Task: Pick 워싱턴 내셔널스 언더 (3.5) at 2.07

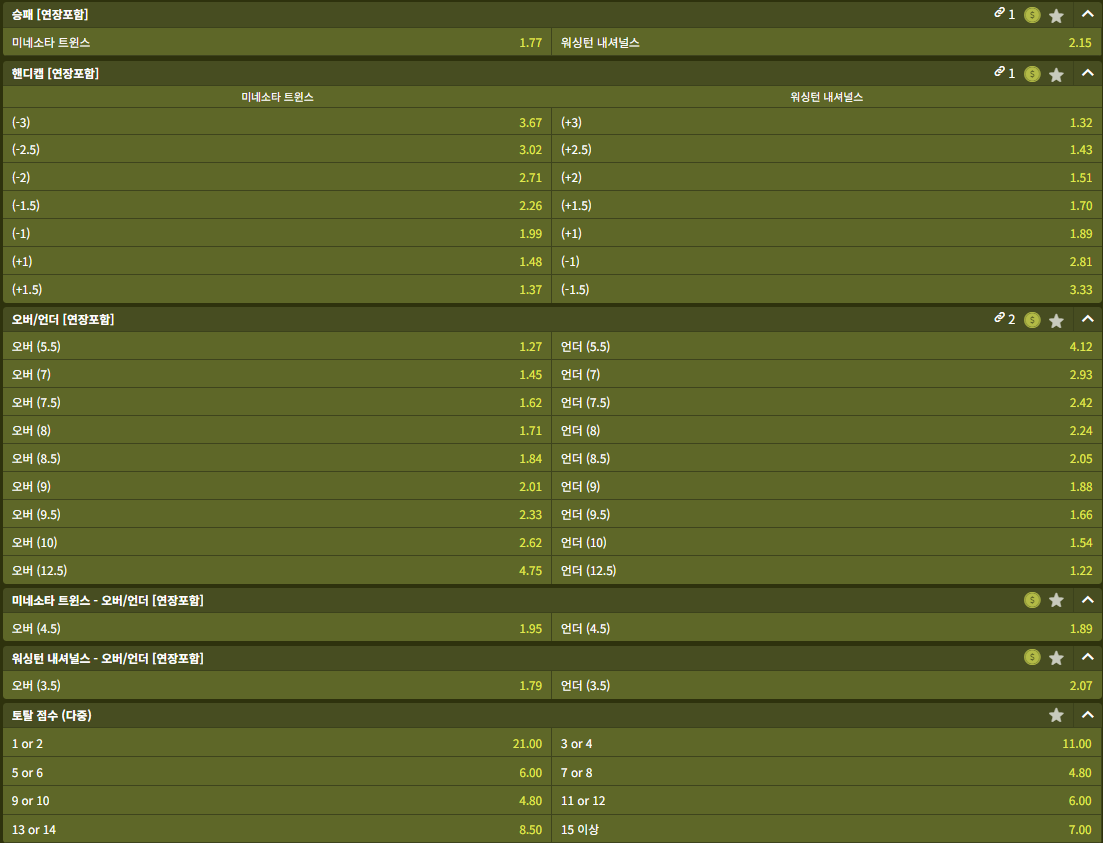Action: tap(827, 685)
